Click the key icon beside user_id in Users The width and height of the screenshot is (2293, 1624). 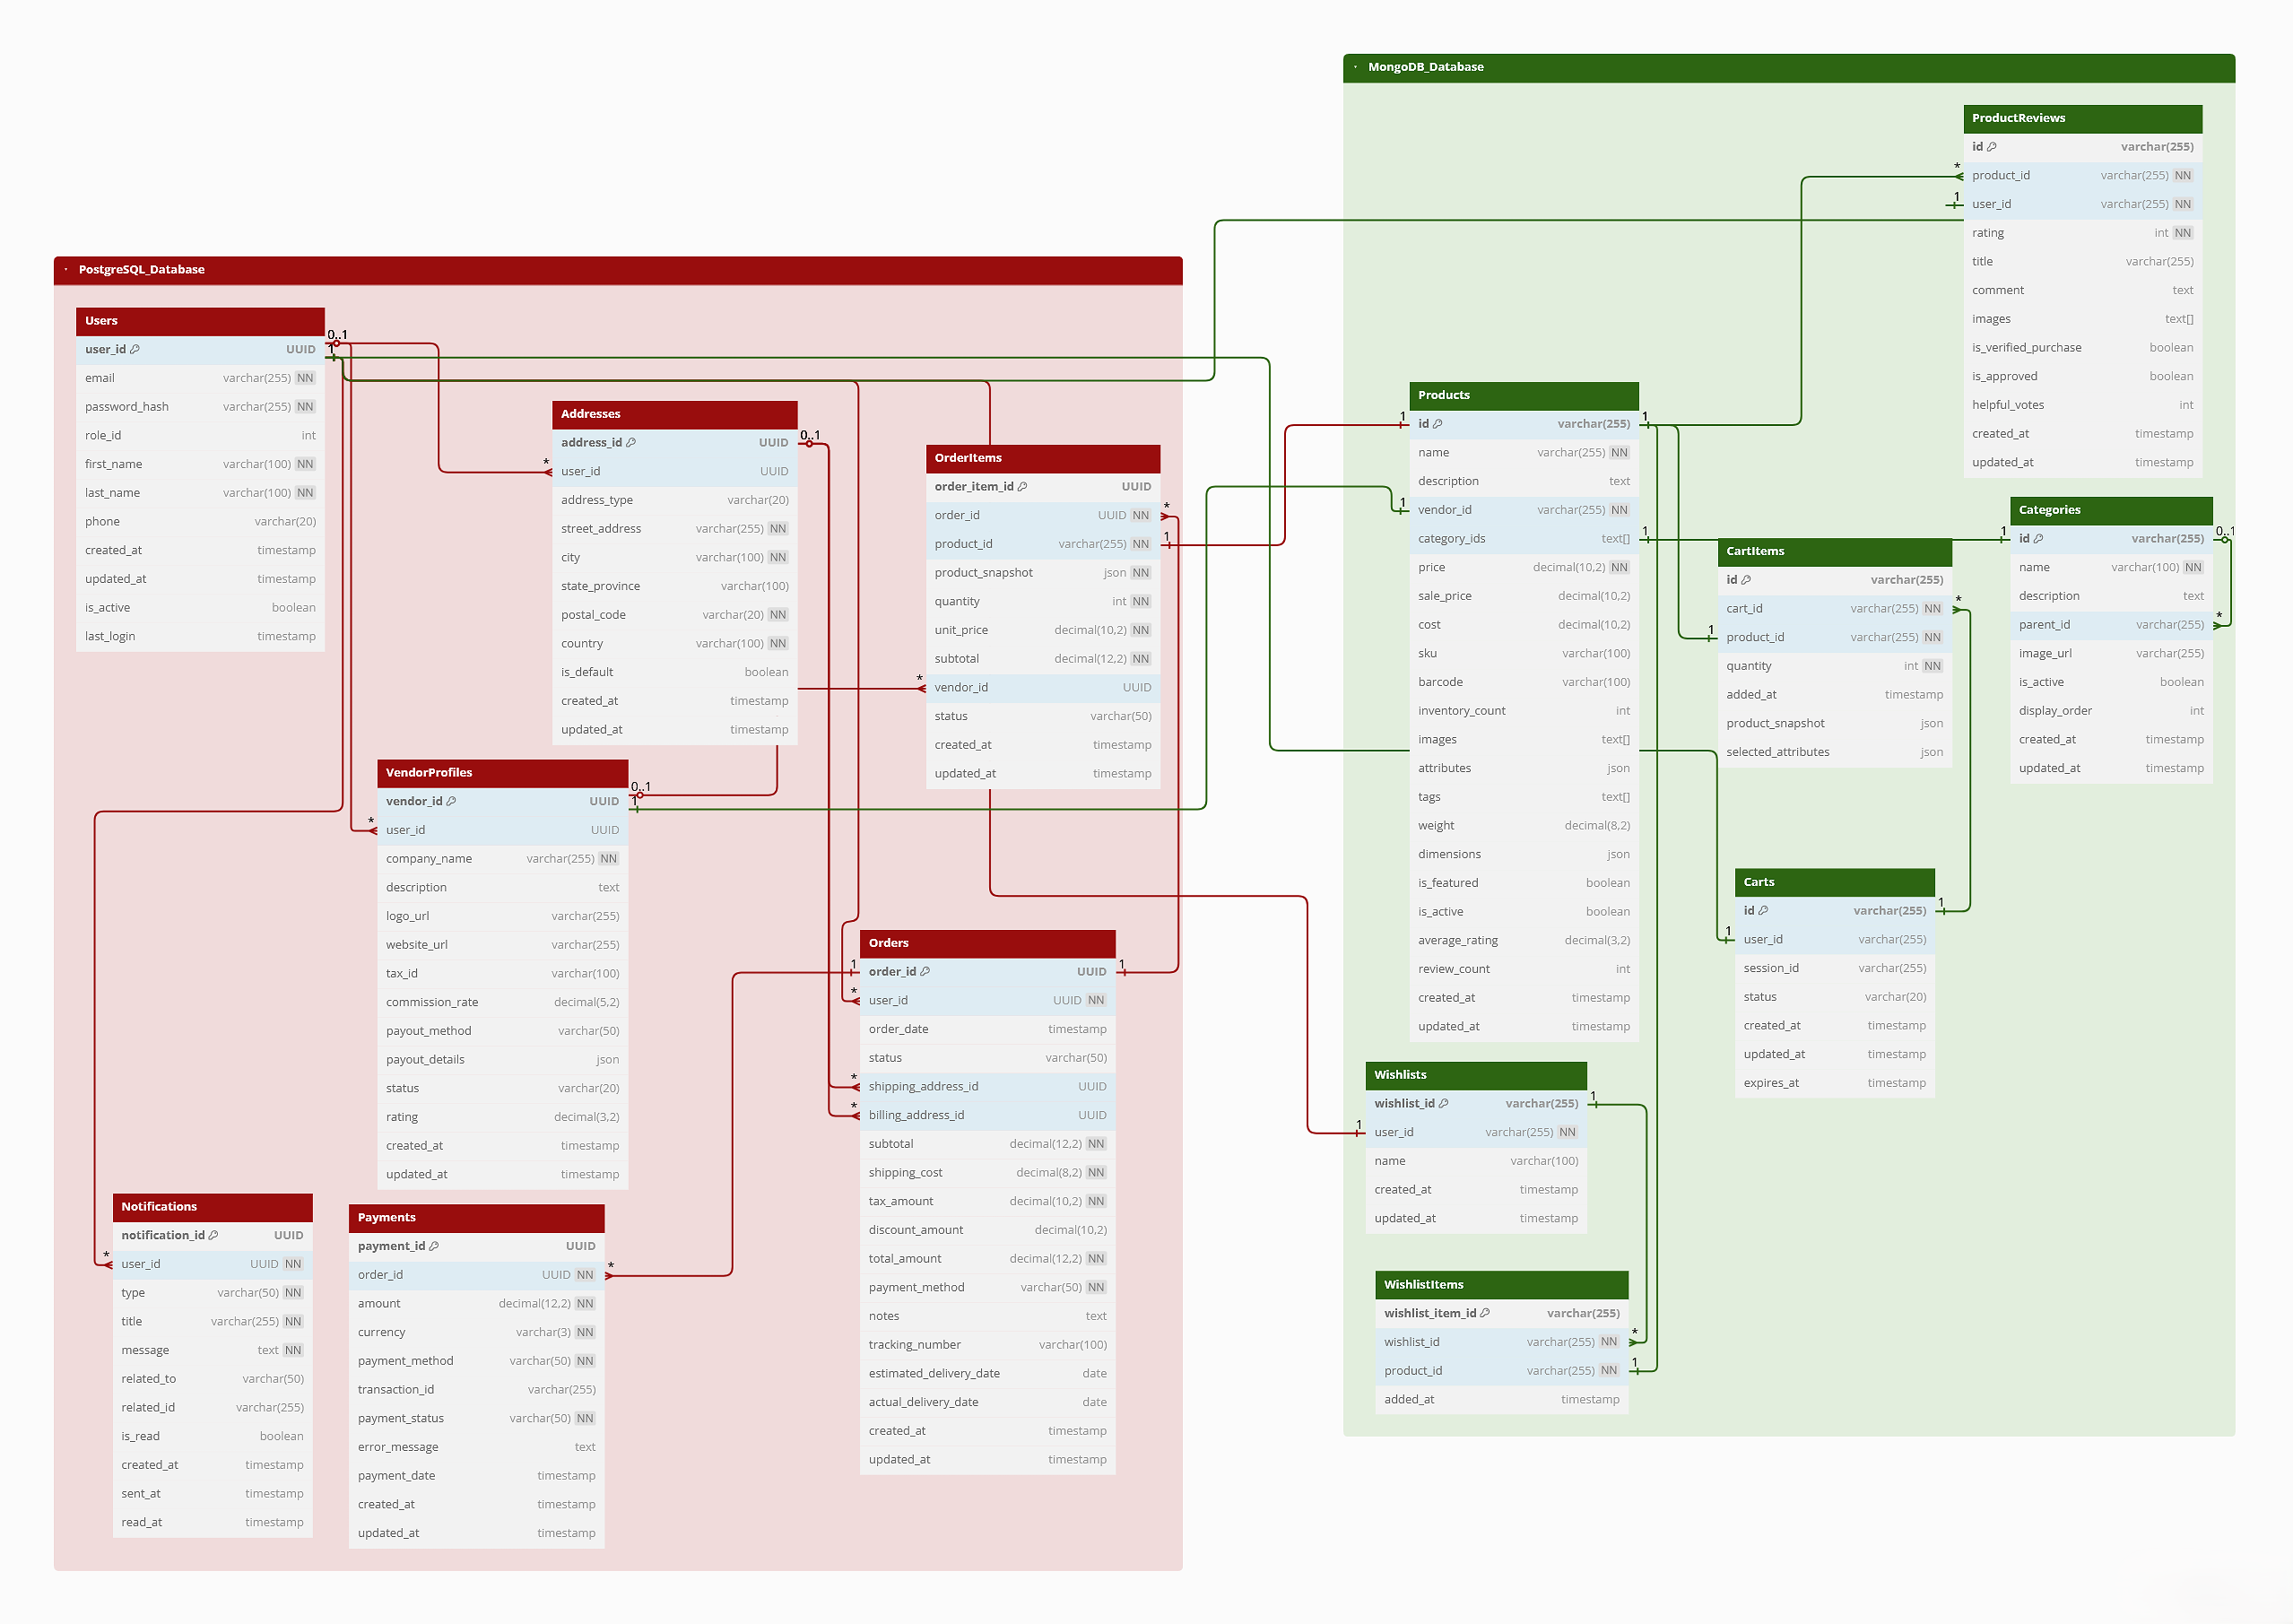click(135, 349)
